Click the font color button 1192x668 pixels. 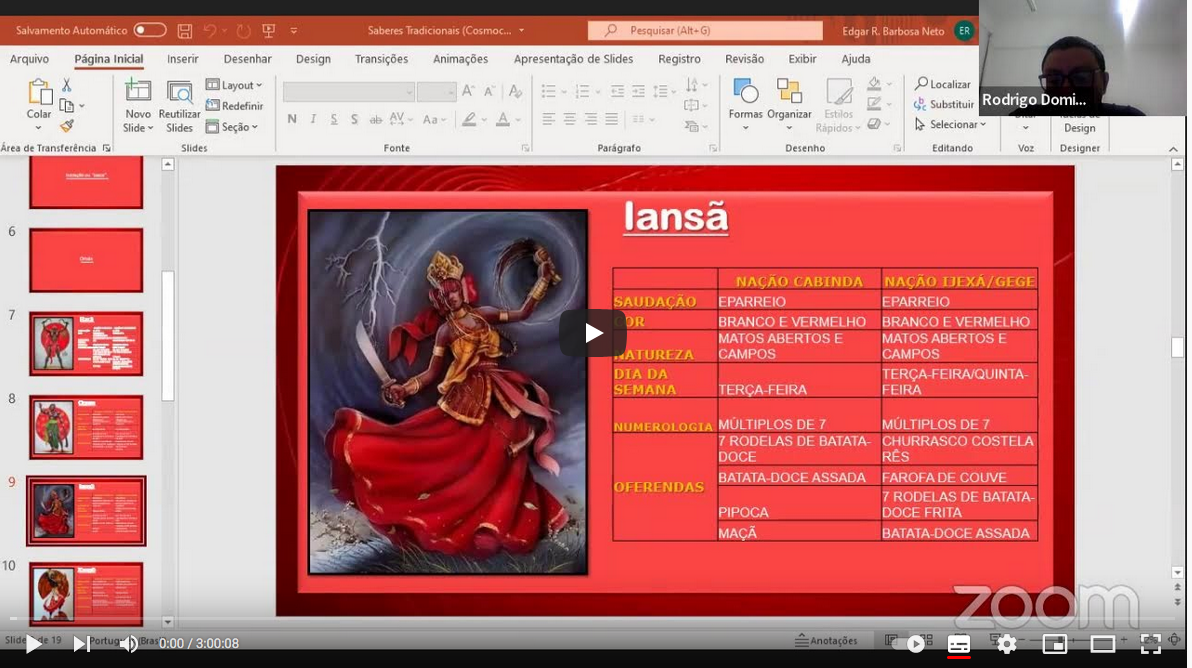[502, 119]
